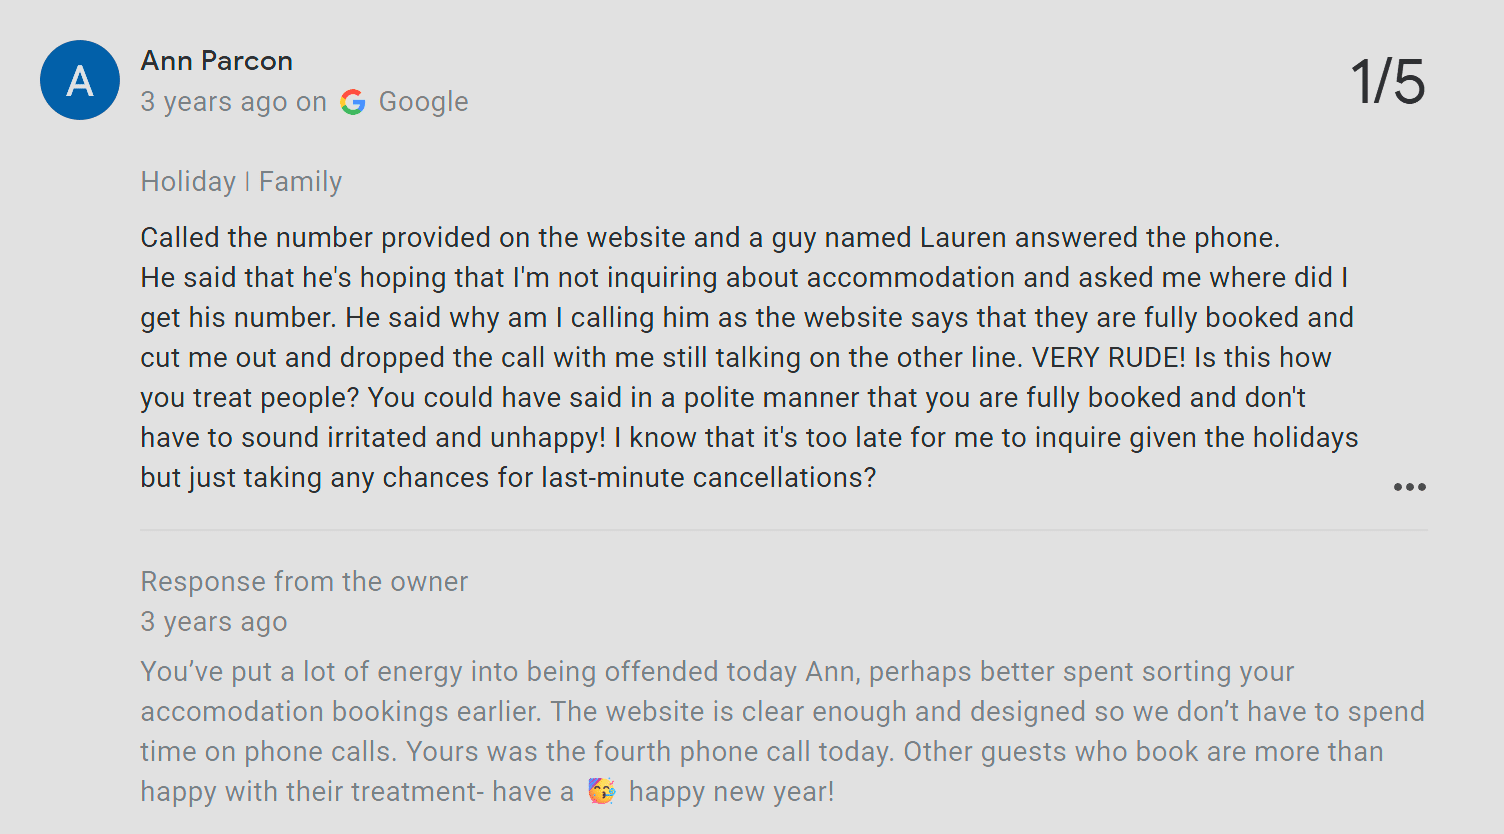This screenshot has width=1504, height=834.
Task: Follow the Google source text link
Action: (423, 102)
